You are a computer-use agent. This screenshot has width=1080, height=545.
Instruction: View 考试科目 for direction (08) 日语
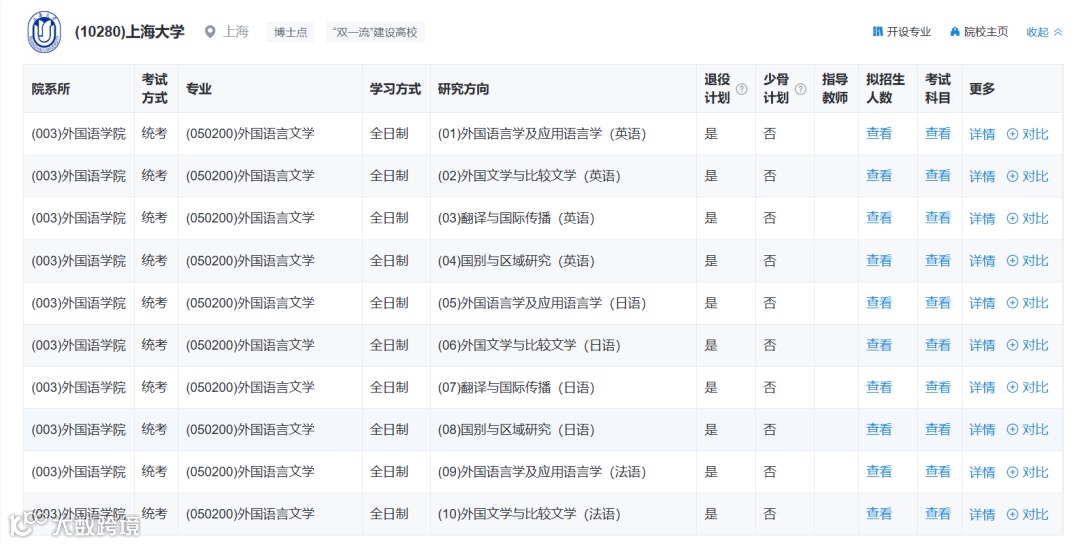(937, 429)
